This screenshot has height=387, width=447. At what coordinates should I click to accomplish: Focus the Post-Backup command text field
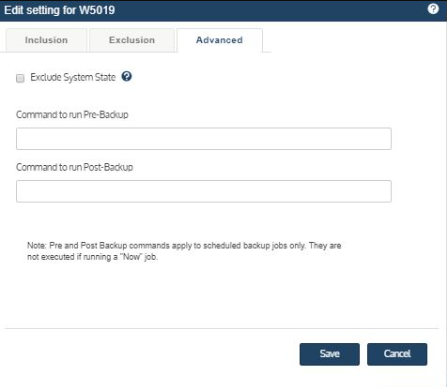[204, 191]
